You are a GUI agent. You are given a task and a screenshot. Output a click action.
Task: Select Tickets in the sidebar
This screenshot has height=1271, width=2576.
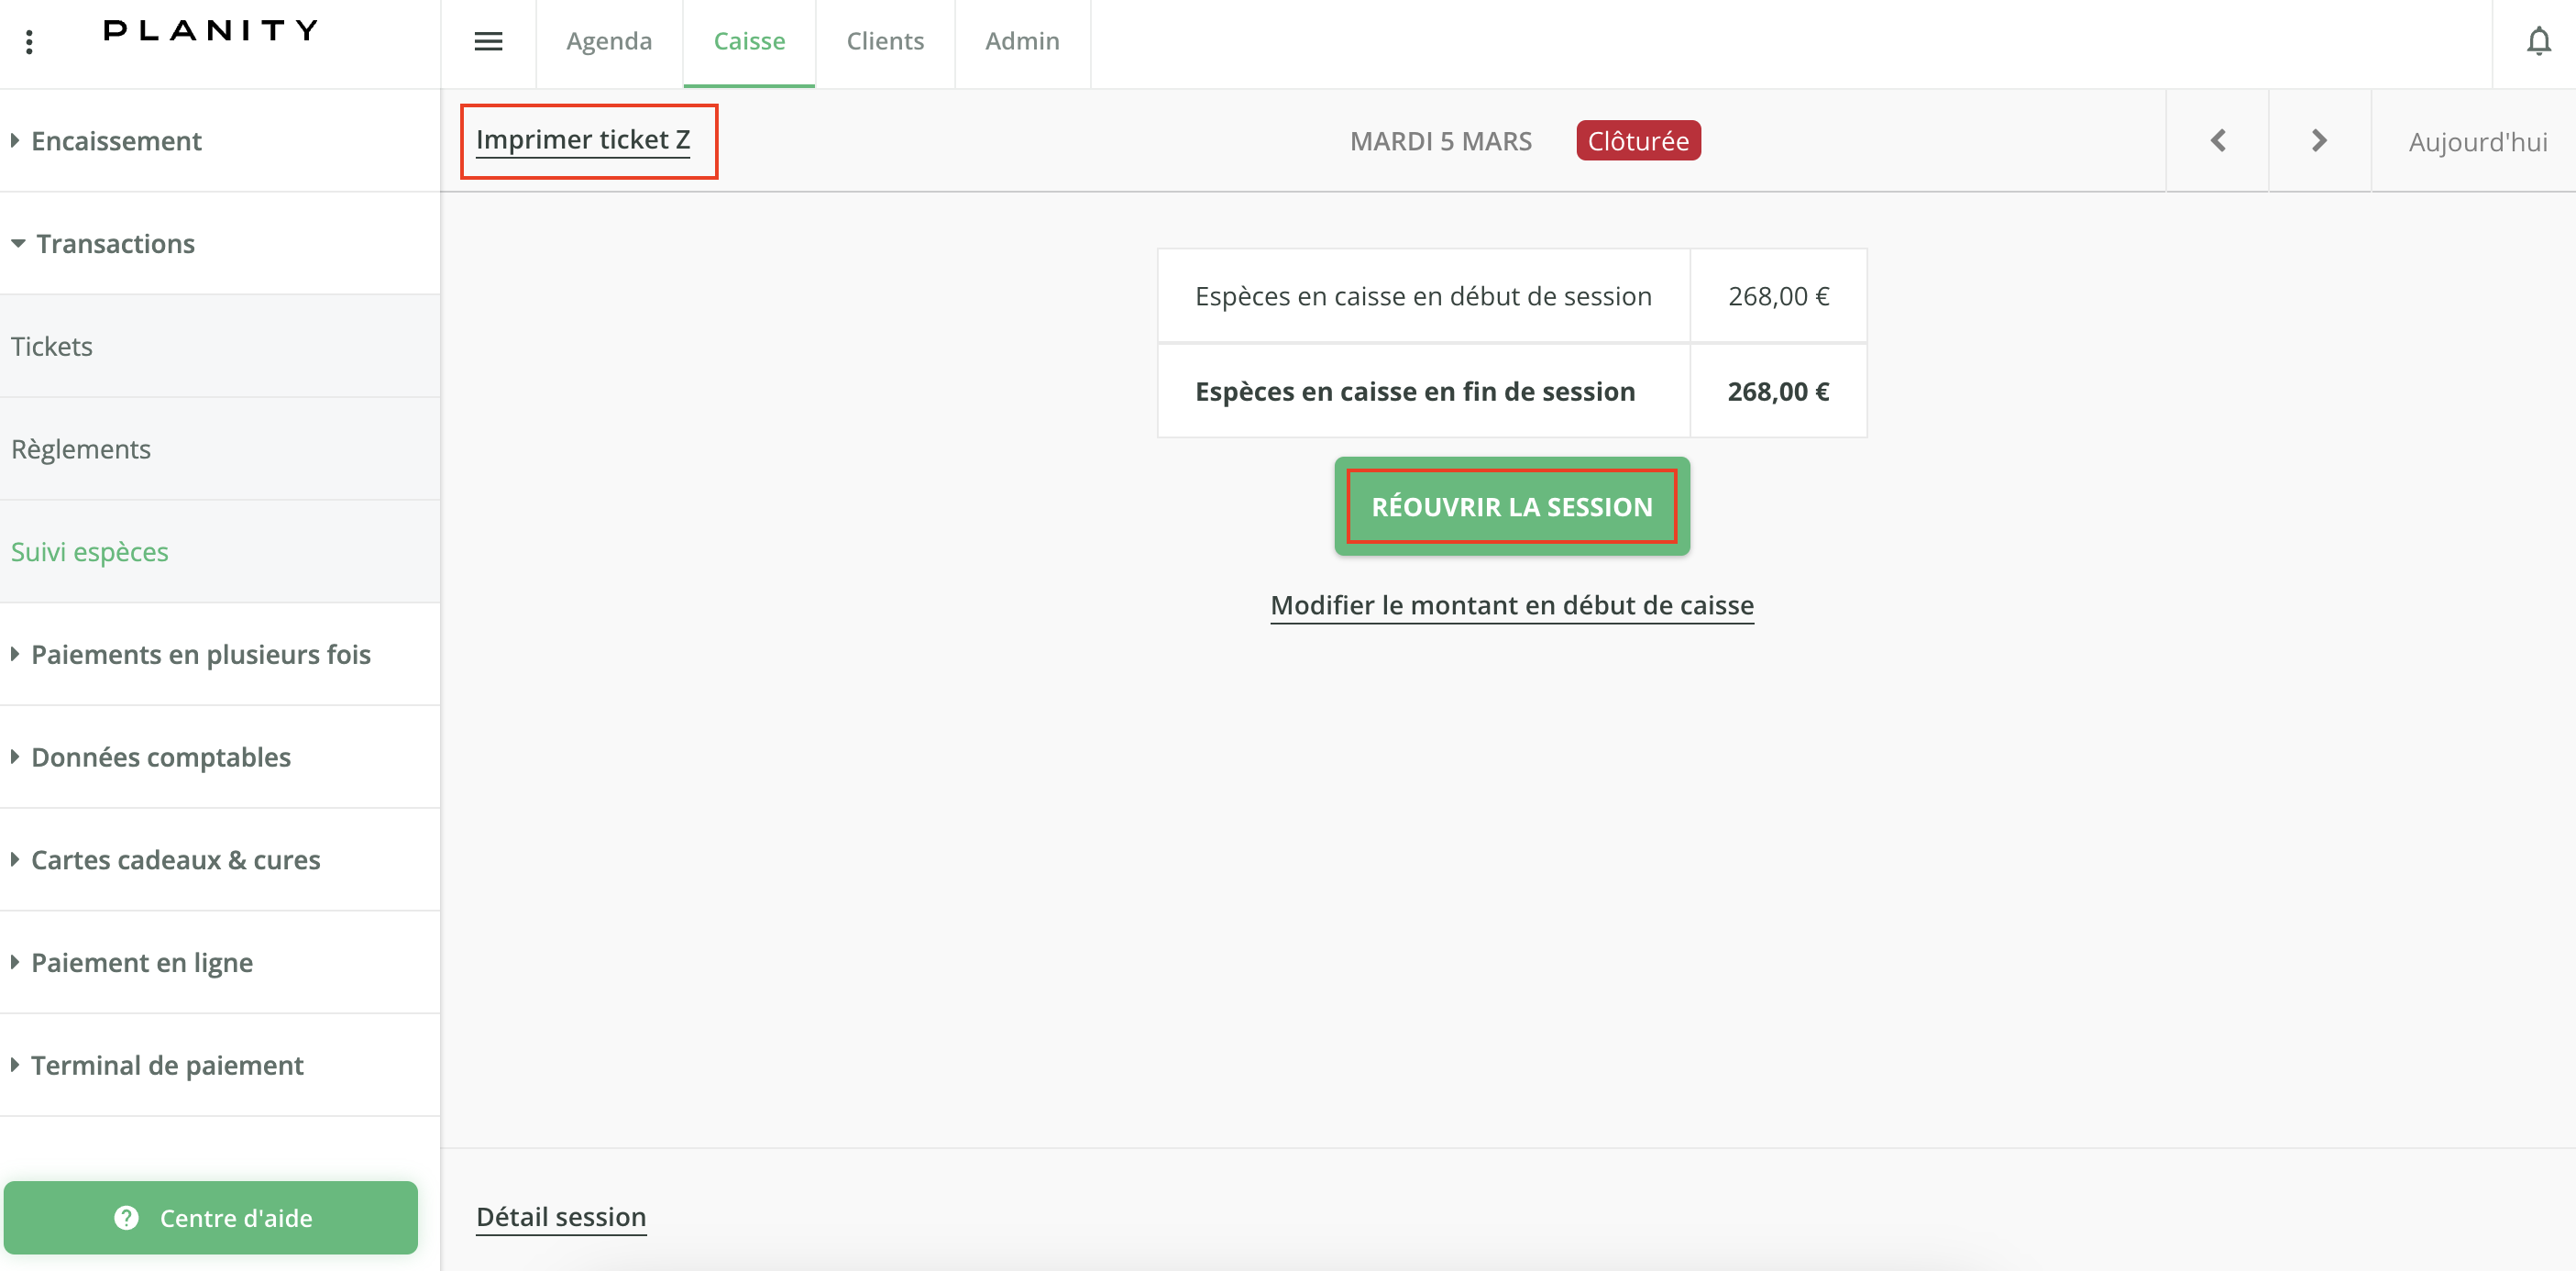pos(52,347)
